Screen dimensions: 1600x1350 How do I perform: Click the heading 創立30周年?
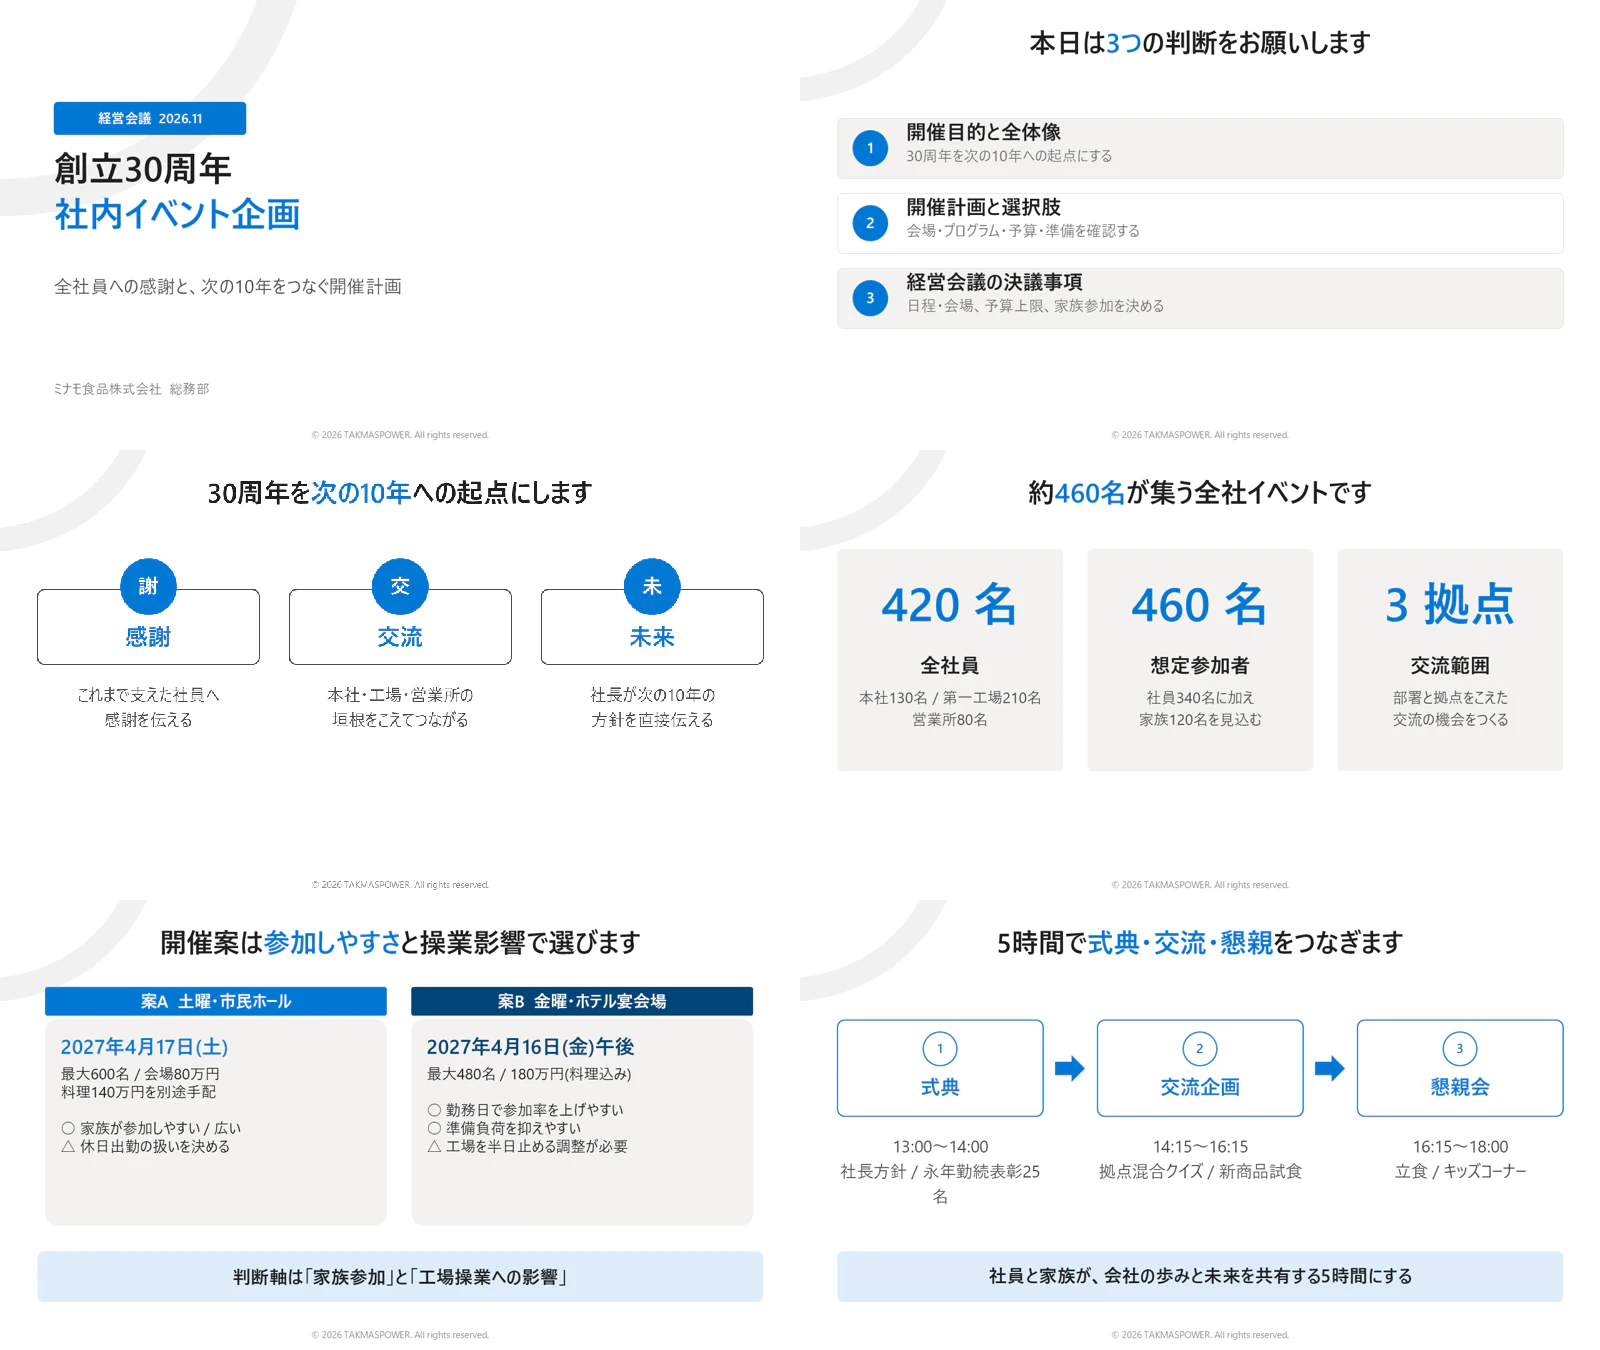coord(142,168)
